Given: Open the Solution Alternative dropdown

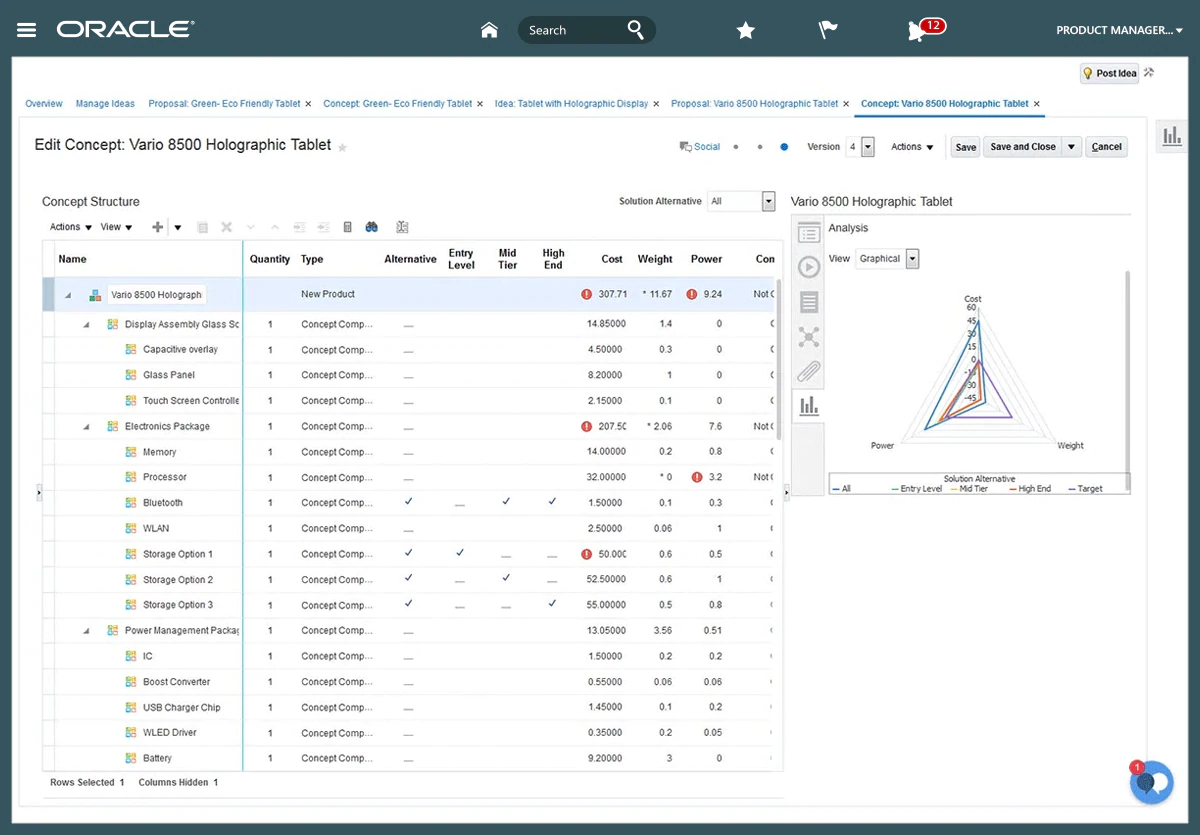Looking at the screenshot, I should [768, 201].
